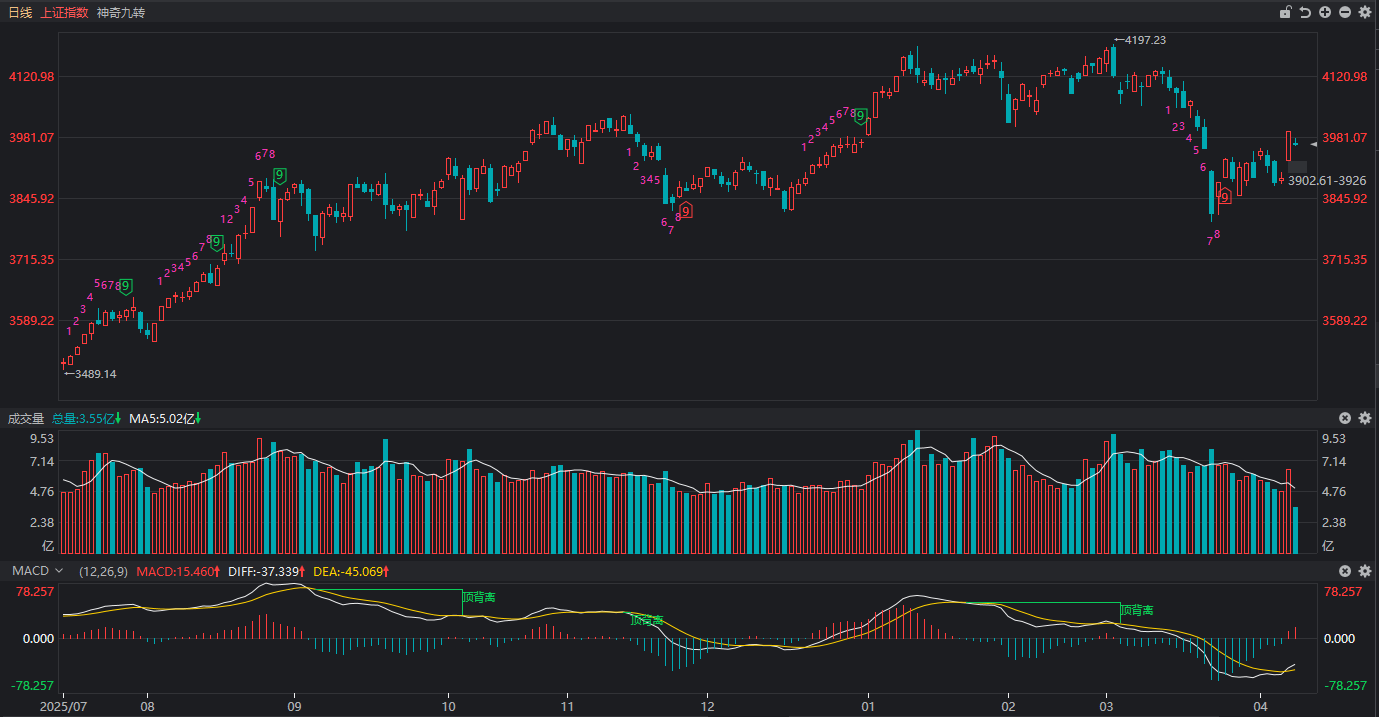This screenshot has width=1379, height=717.
Task: Select the 日线 period label
Action: coord(20,13)
